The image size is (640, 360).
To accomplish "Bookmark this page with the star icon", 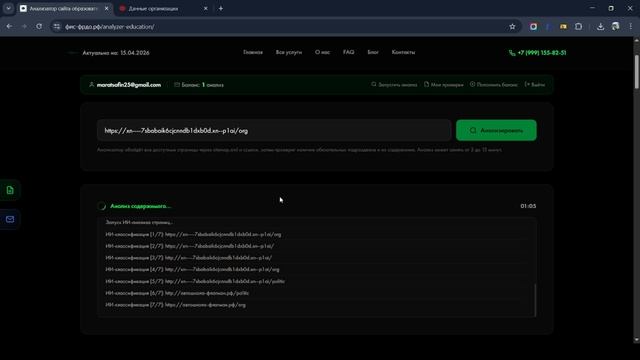I will pos(512,27).
